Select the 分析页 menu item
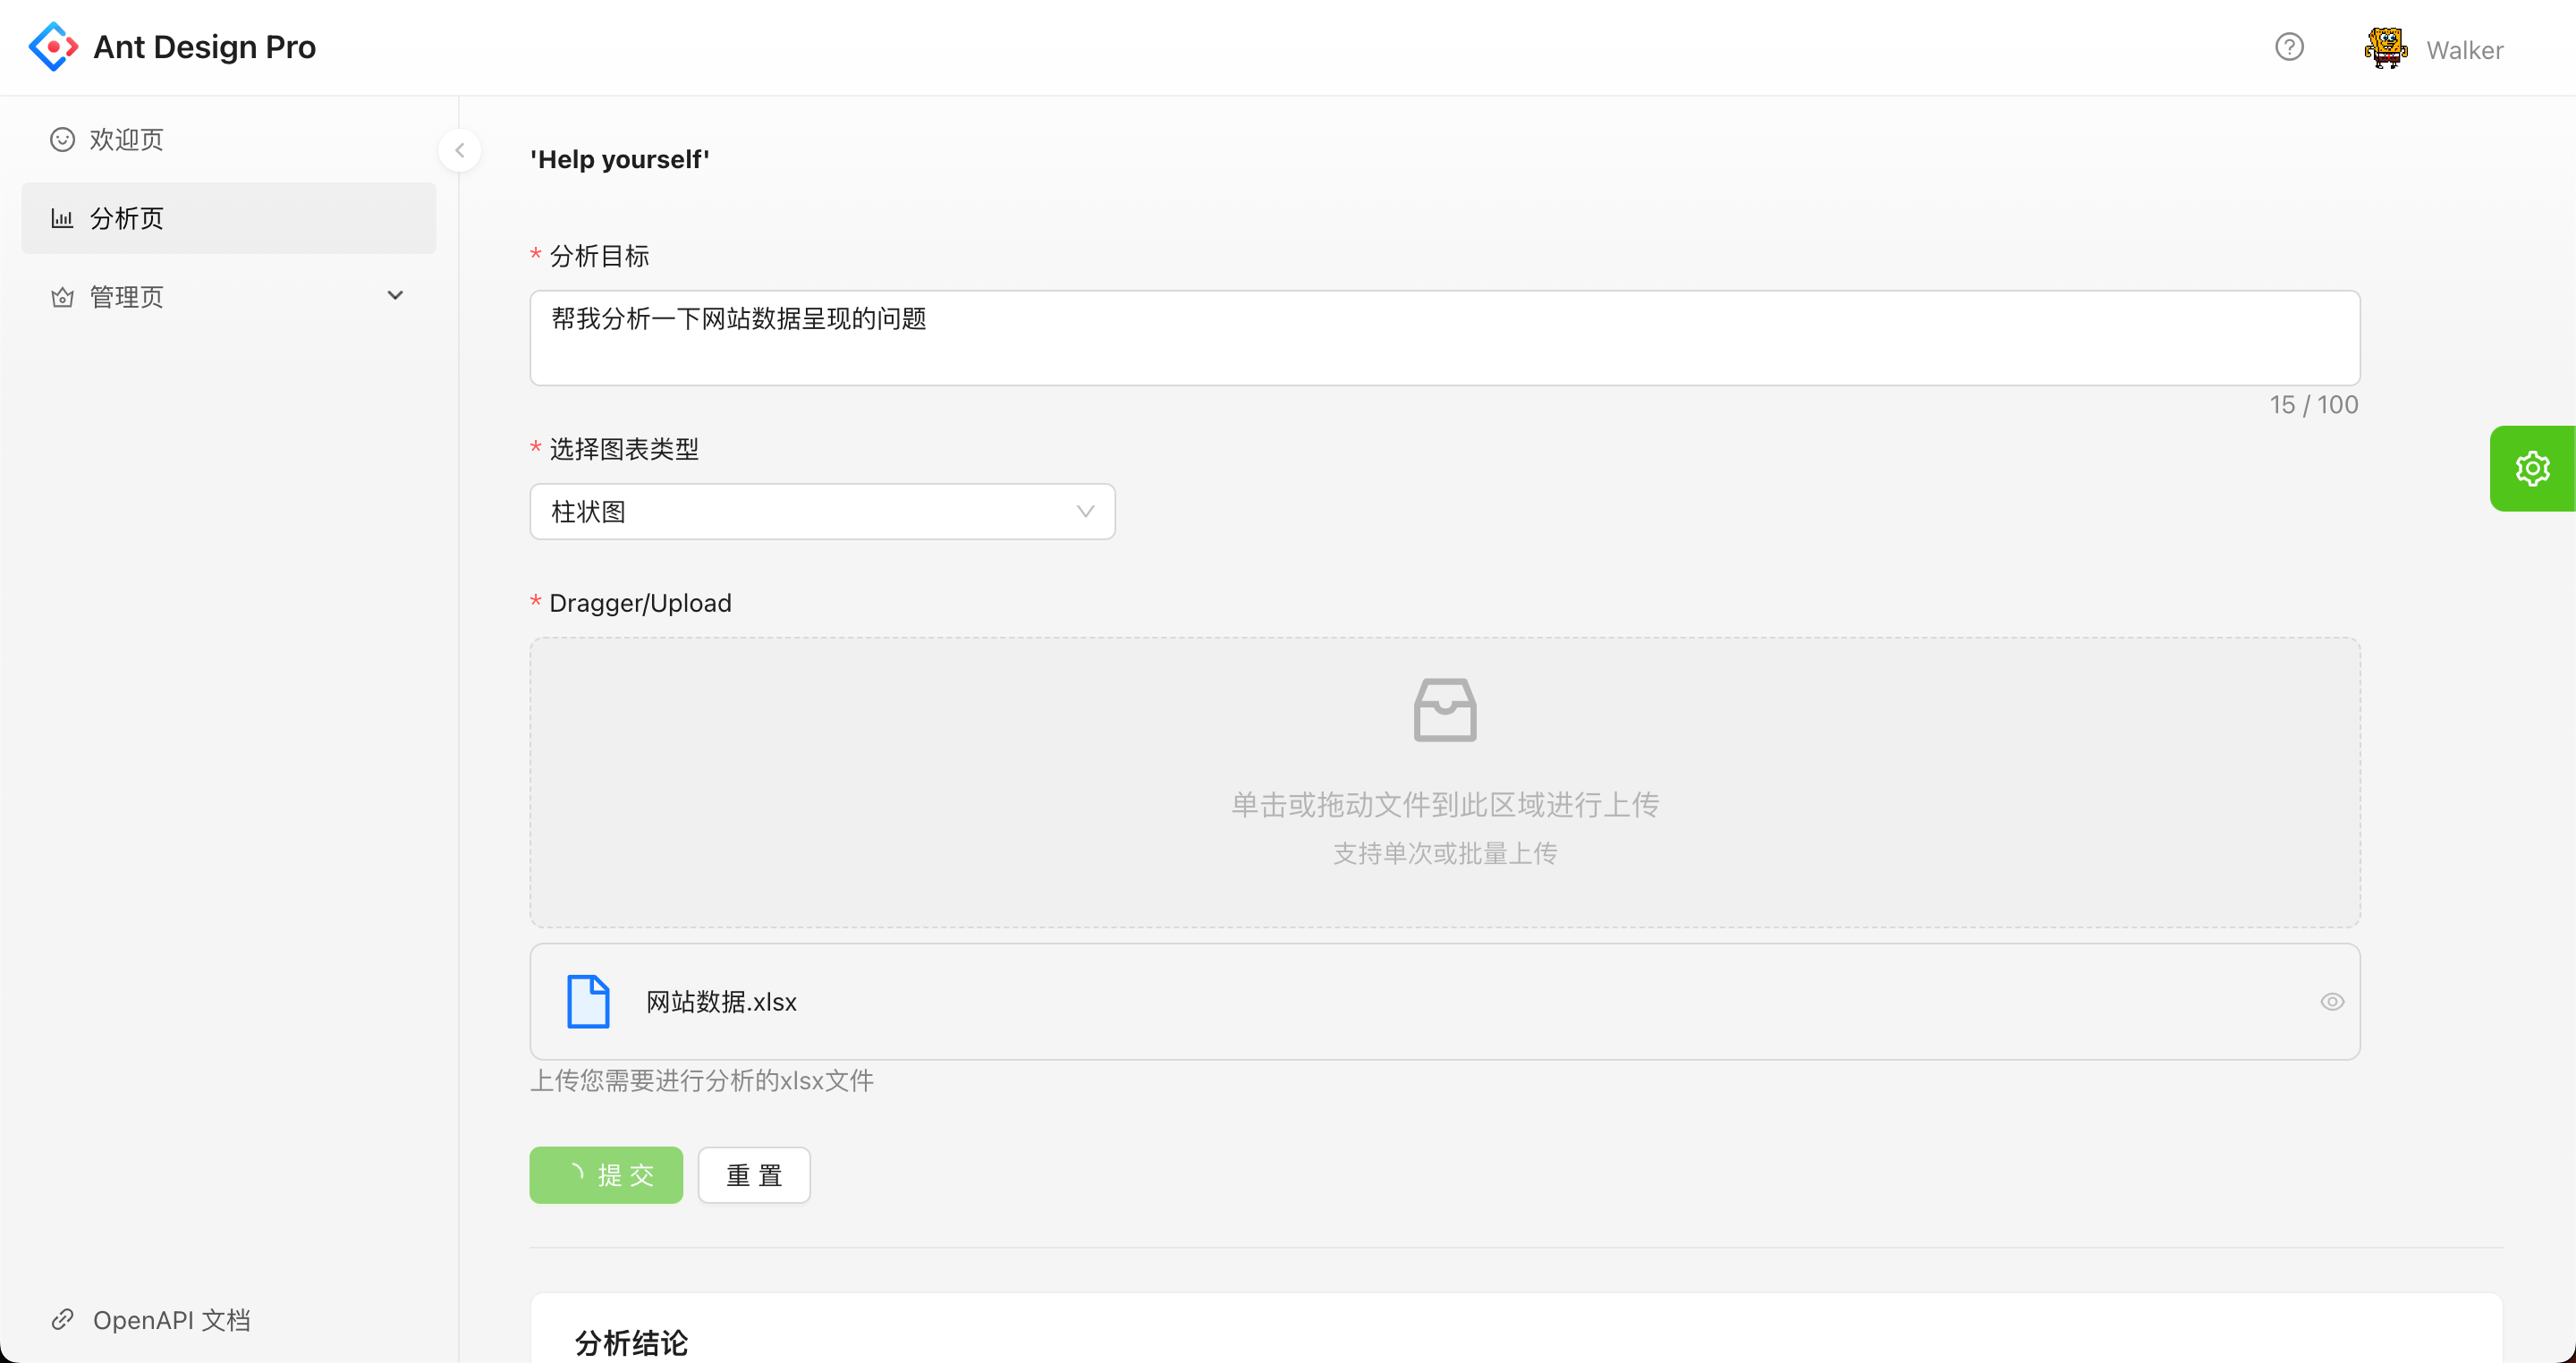The height and width of the screenshot is (1363, 2576). (x=228, y=218)
